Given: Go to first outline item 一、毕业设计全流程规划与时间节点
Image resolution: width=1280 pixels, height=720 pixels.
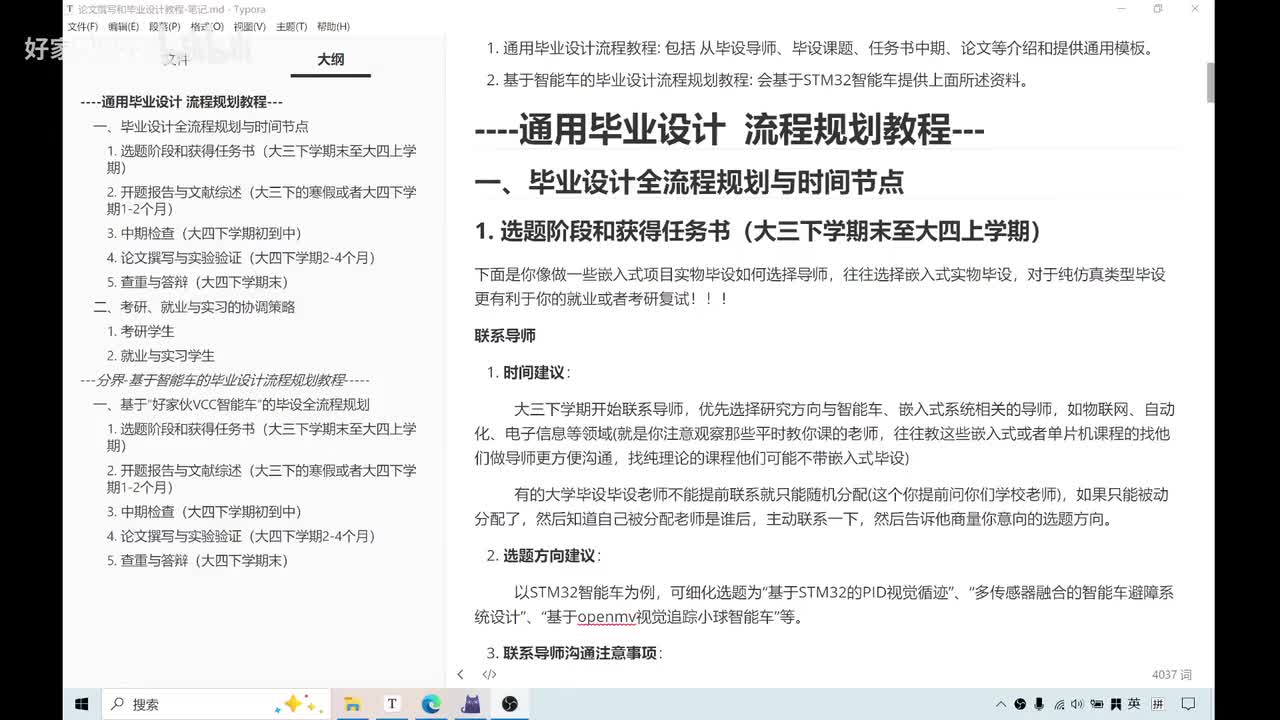Looking at the screenshot, I should click(x=201, y=127).
